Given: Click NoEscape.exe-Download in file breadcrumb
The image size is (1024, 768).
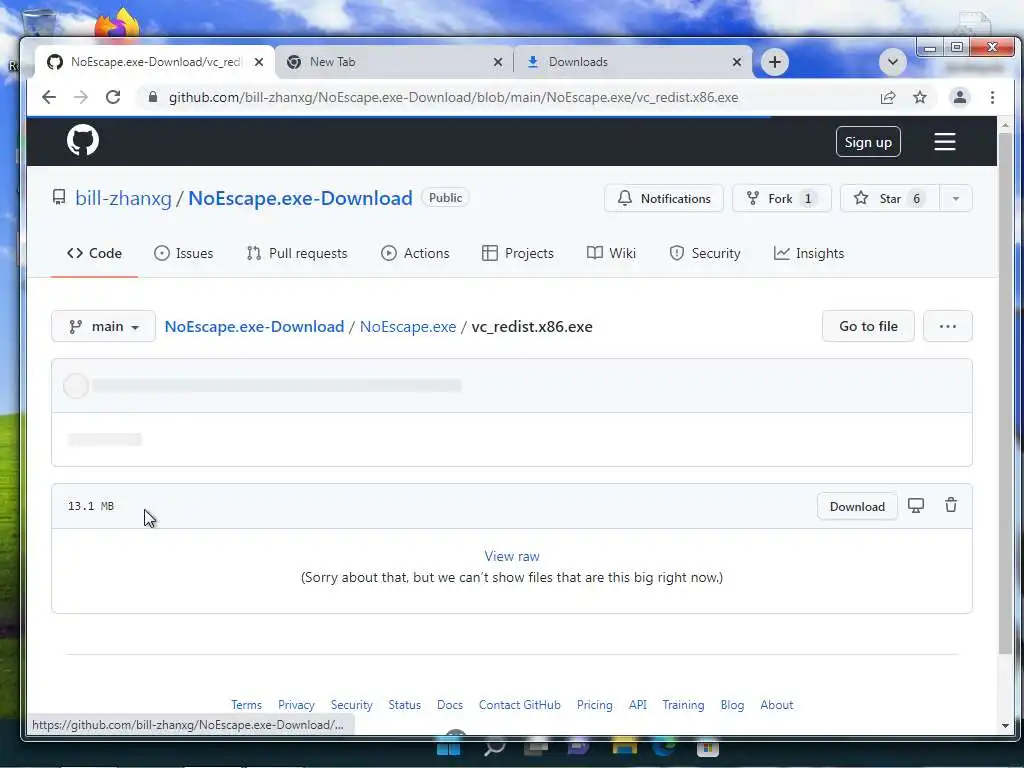Looking at the screenshot, I should pos(254,327).
